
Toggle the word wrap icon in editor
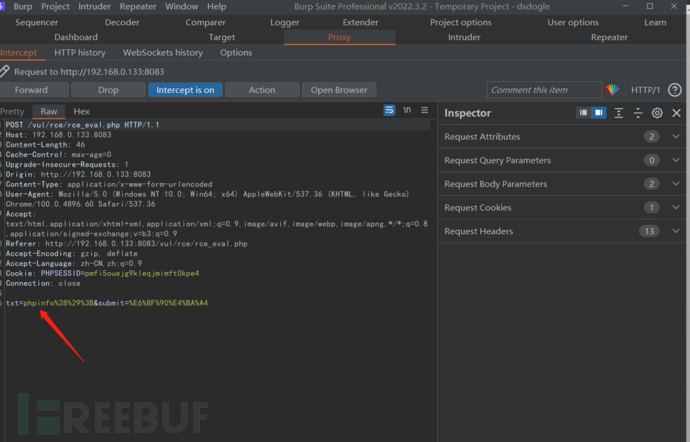click(x=389, y=110)
